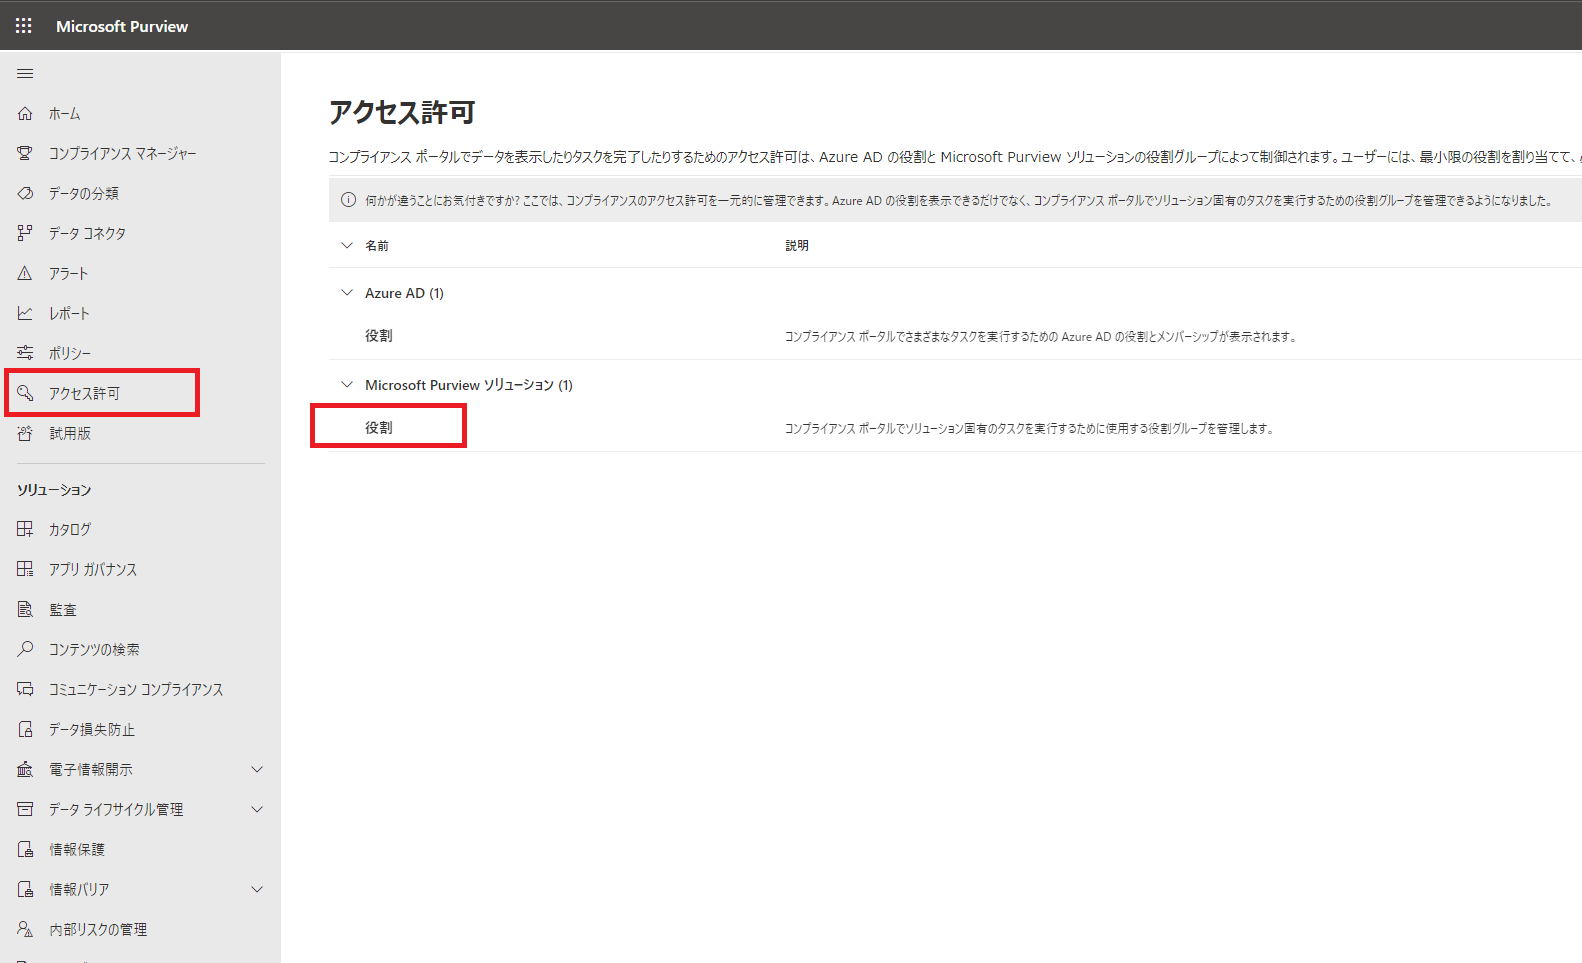The width and height of the screenshot is (1582, 963).
Task: Click the データ コネクタ connector icon
Action: coord(25,234)
